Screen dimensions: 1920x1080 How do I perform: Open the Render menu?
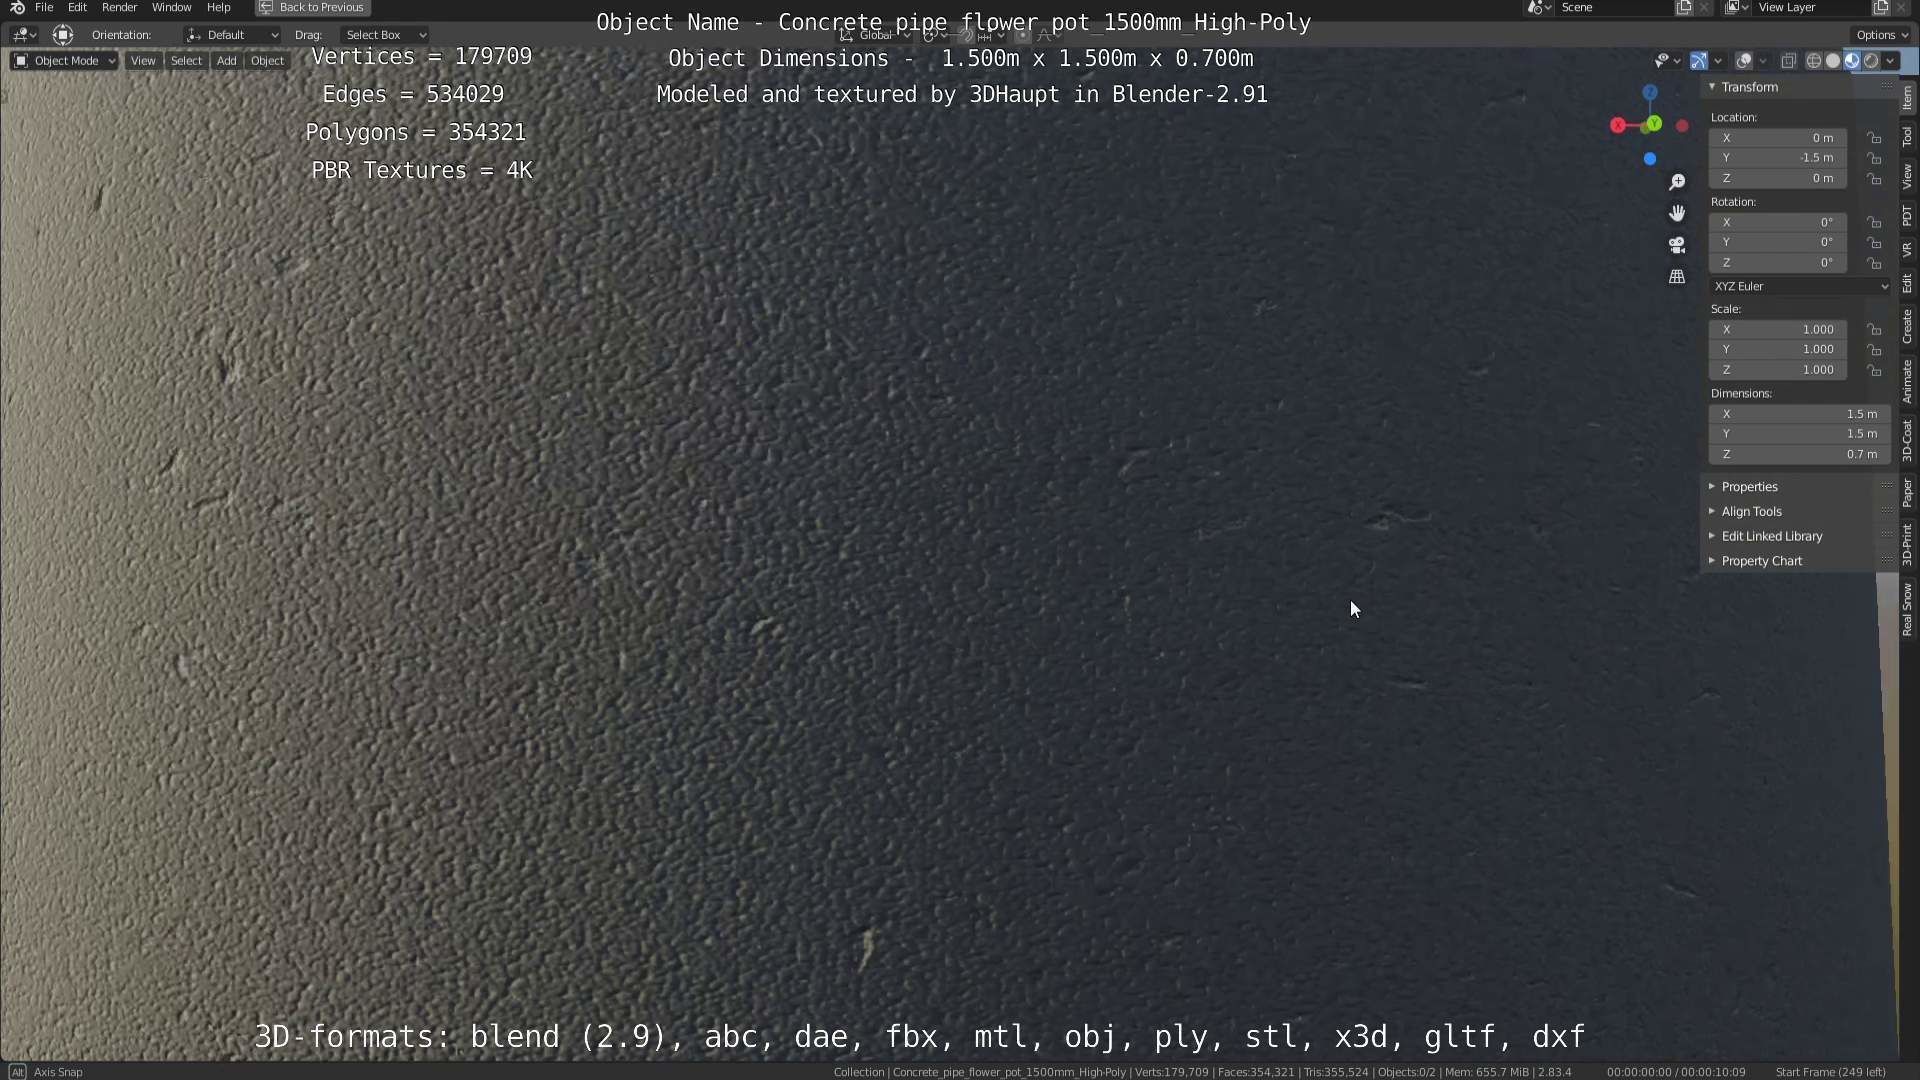point(119,7)
